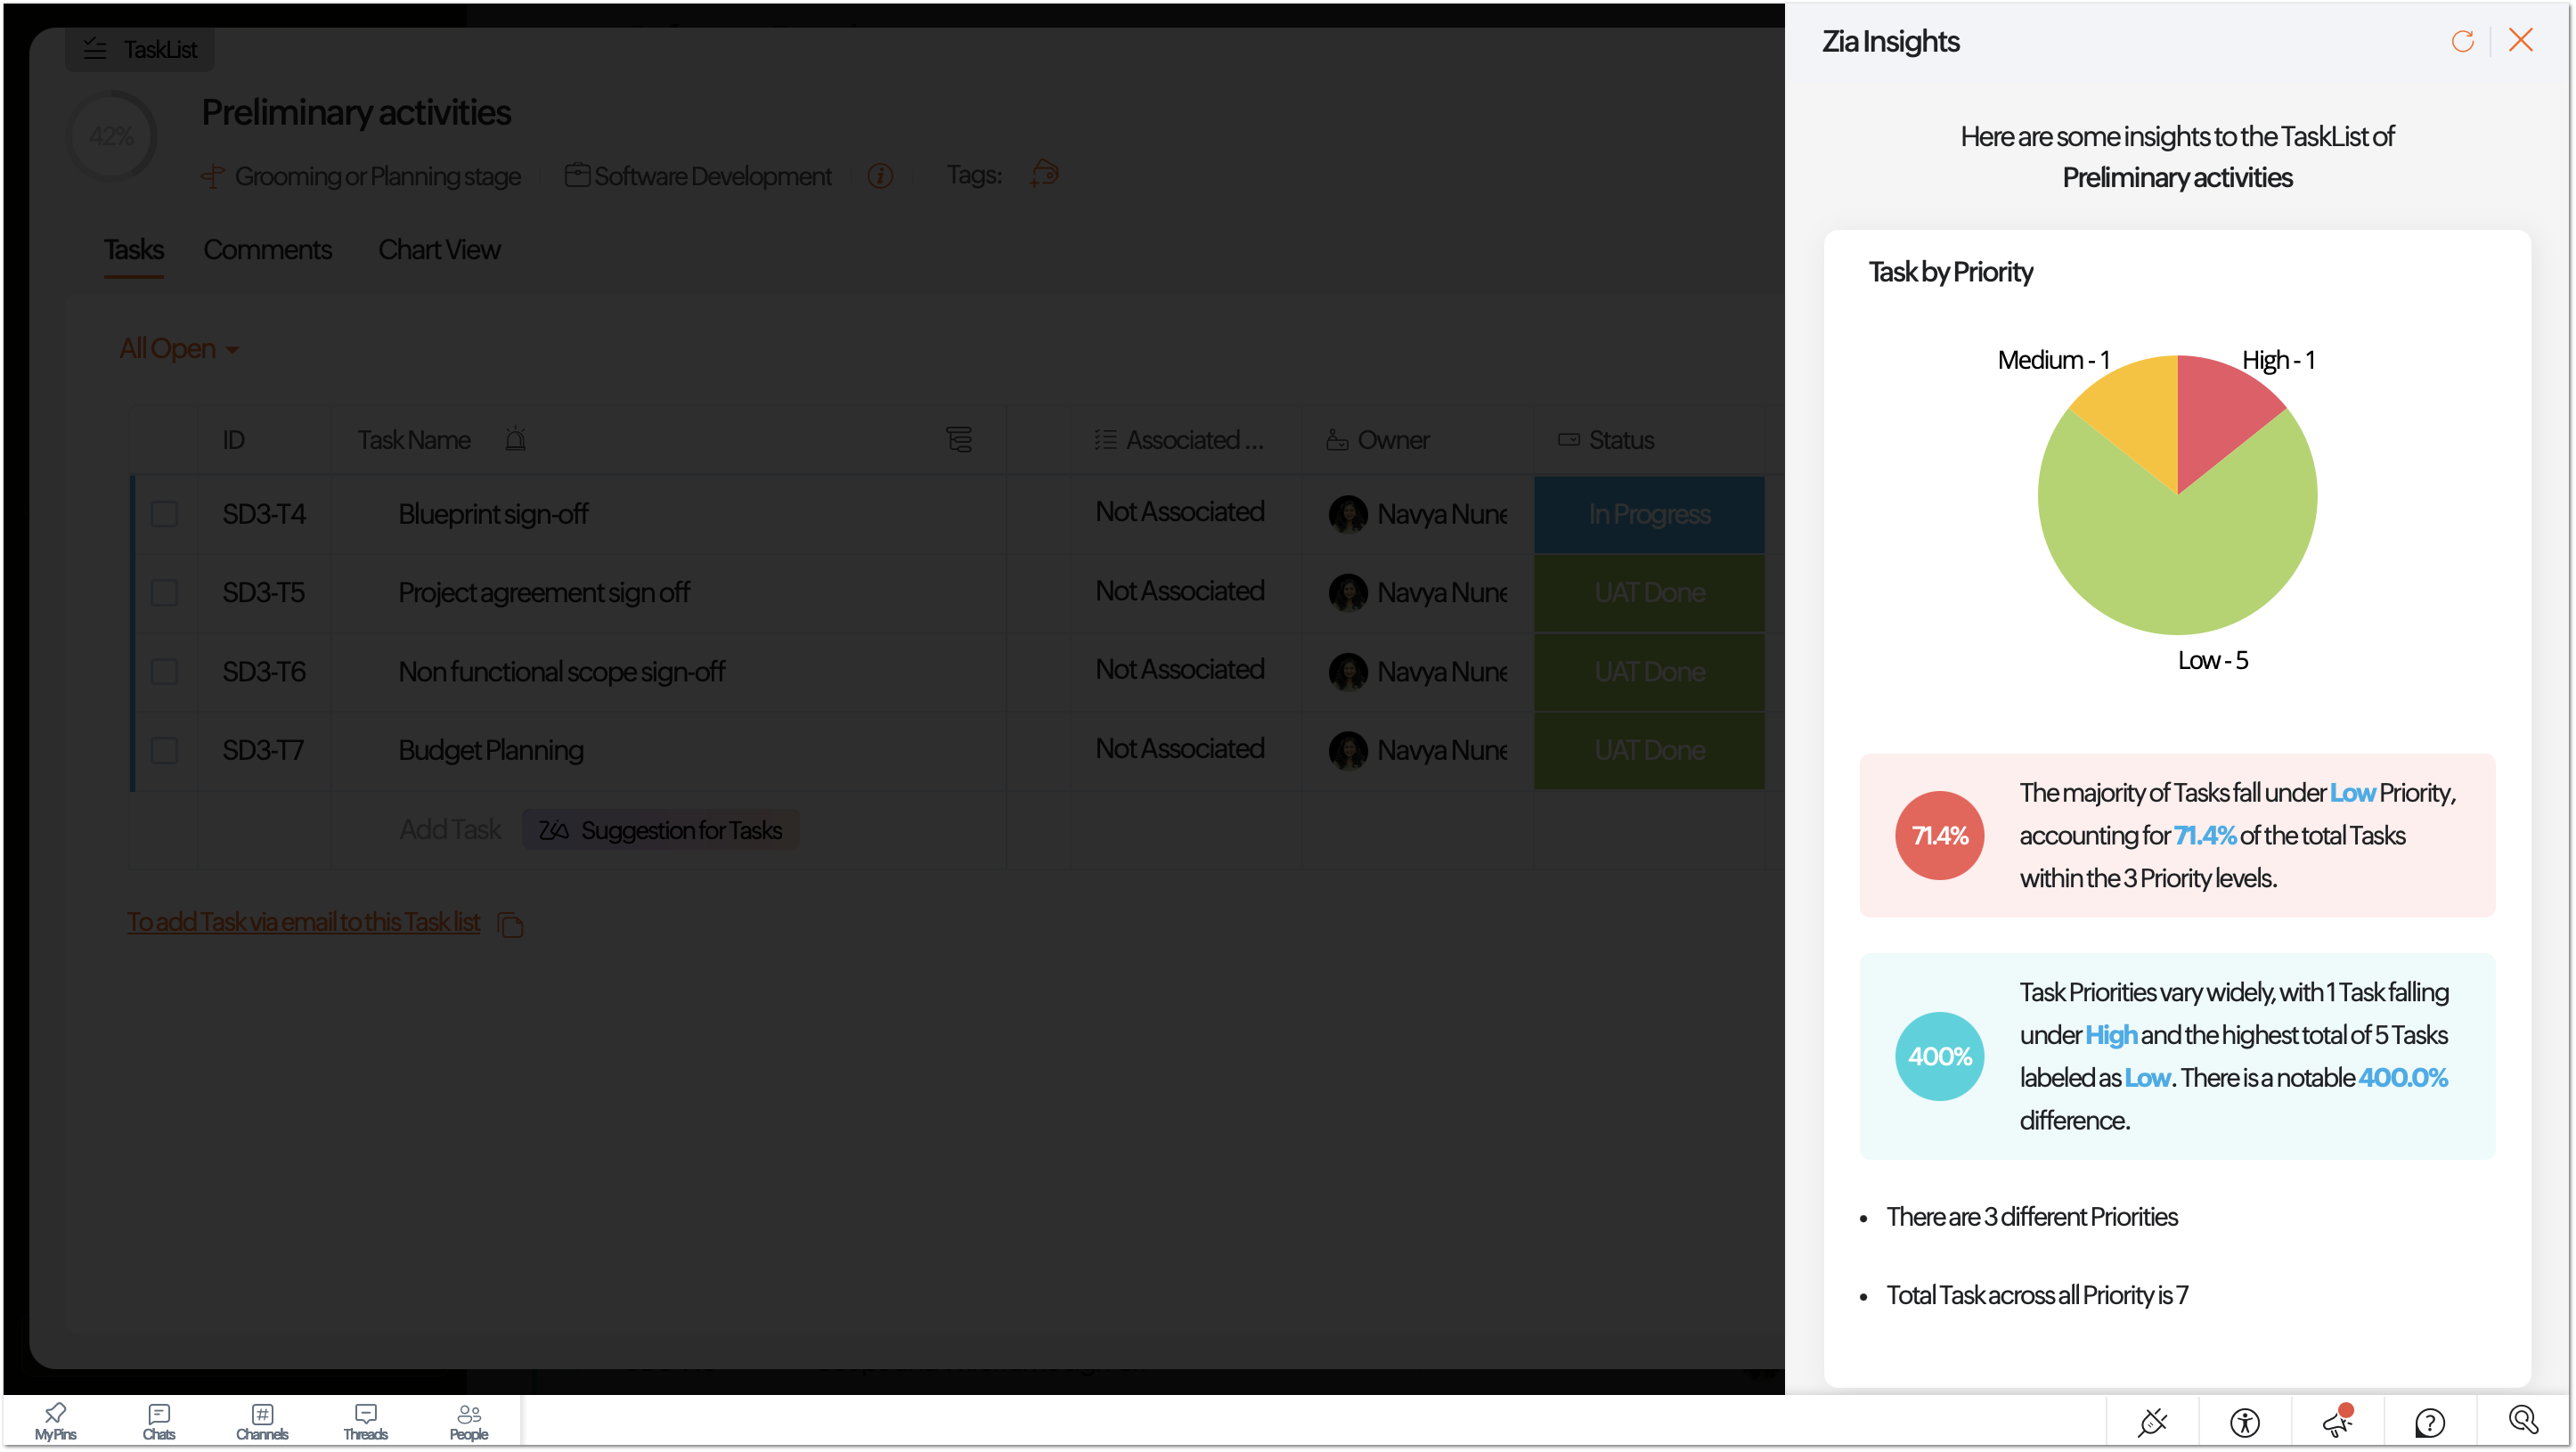This screenshot has height=1452, width=2576.
Task: Open UAT Done status for SD3-T5
Action: (1649, 593)
